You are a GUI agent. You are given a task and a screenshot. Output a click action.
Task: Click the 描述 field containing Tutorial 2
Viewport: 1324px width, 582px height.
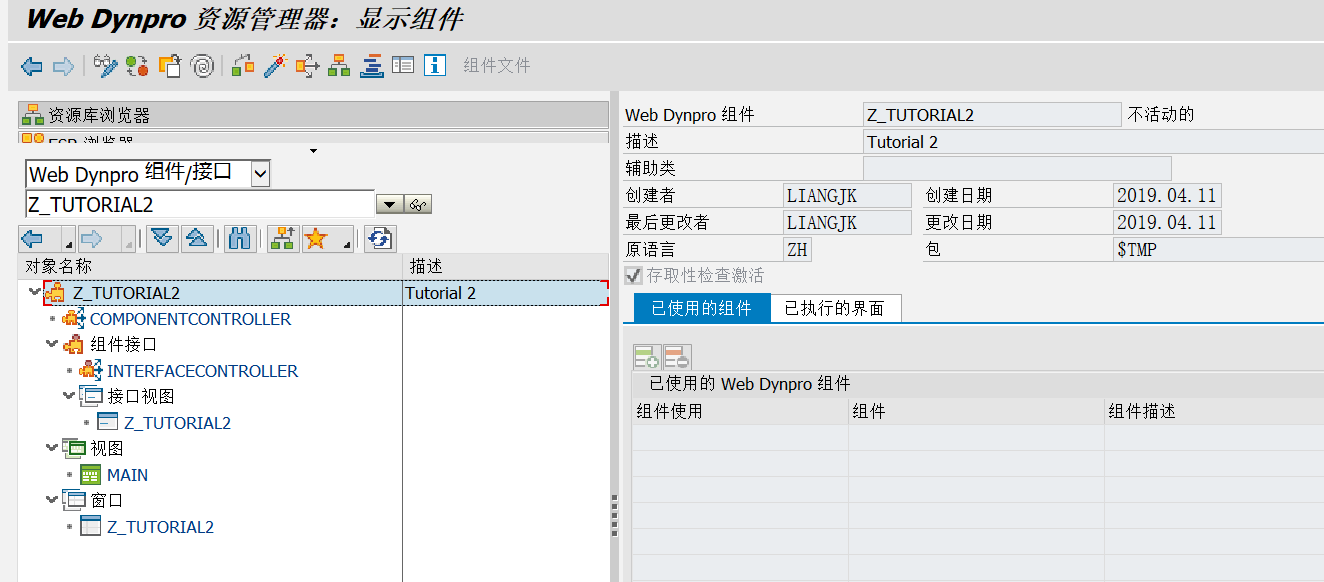[x=1093, y=142]
